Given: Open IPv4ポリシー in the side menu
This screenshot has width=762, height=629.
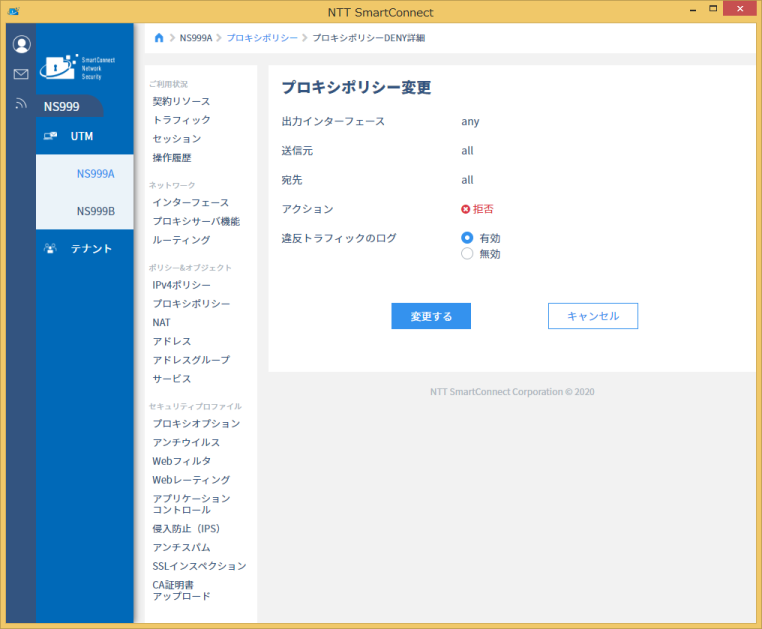Looking at the screenshot, I should coord(181,285).
